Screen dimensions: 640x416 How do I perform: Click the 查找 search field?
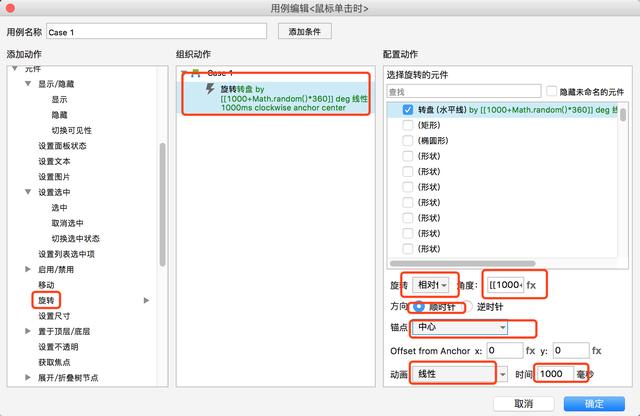pyautogui.click(x=464, y=91)
